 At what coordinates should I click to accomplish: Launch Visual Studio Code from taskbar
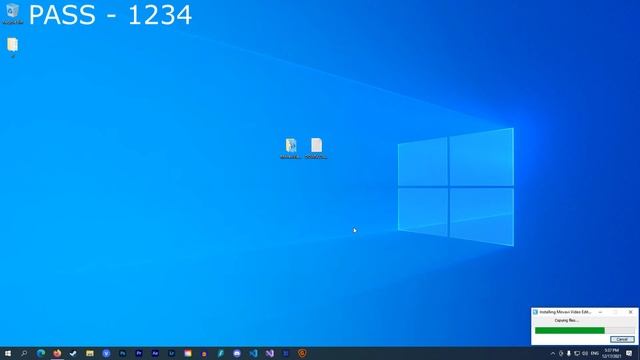[253, 353]
